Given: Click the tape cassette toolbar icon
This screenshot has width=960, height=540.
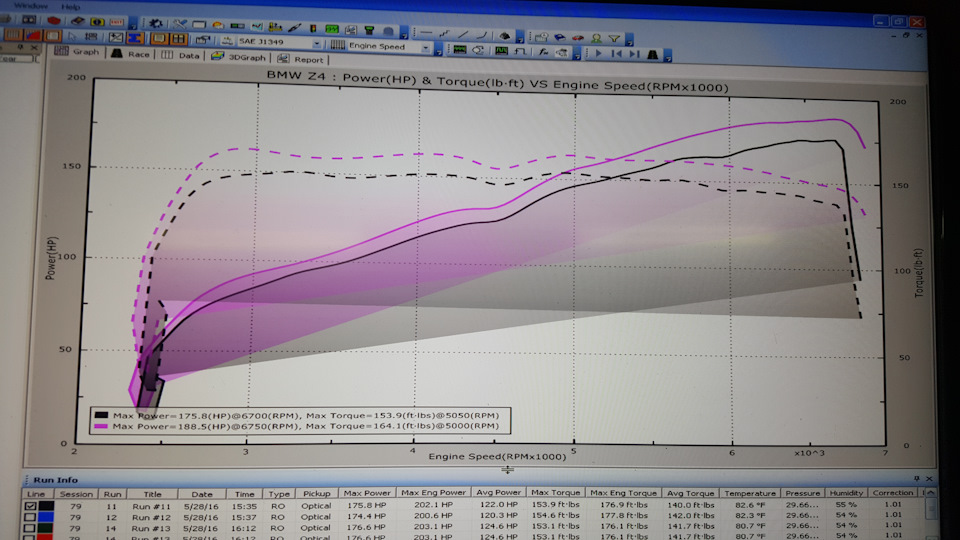Looking at the screenshot, I should point(29,20).
